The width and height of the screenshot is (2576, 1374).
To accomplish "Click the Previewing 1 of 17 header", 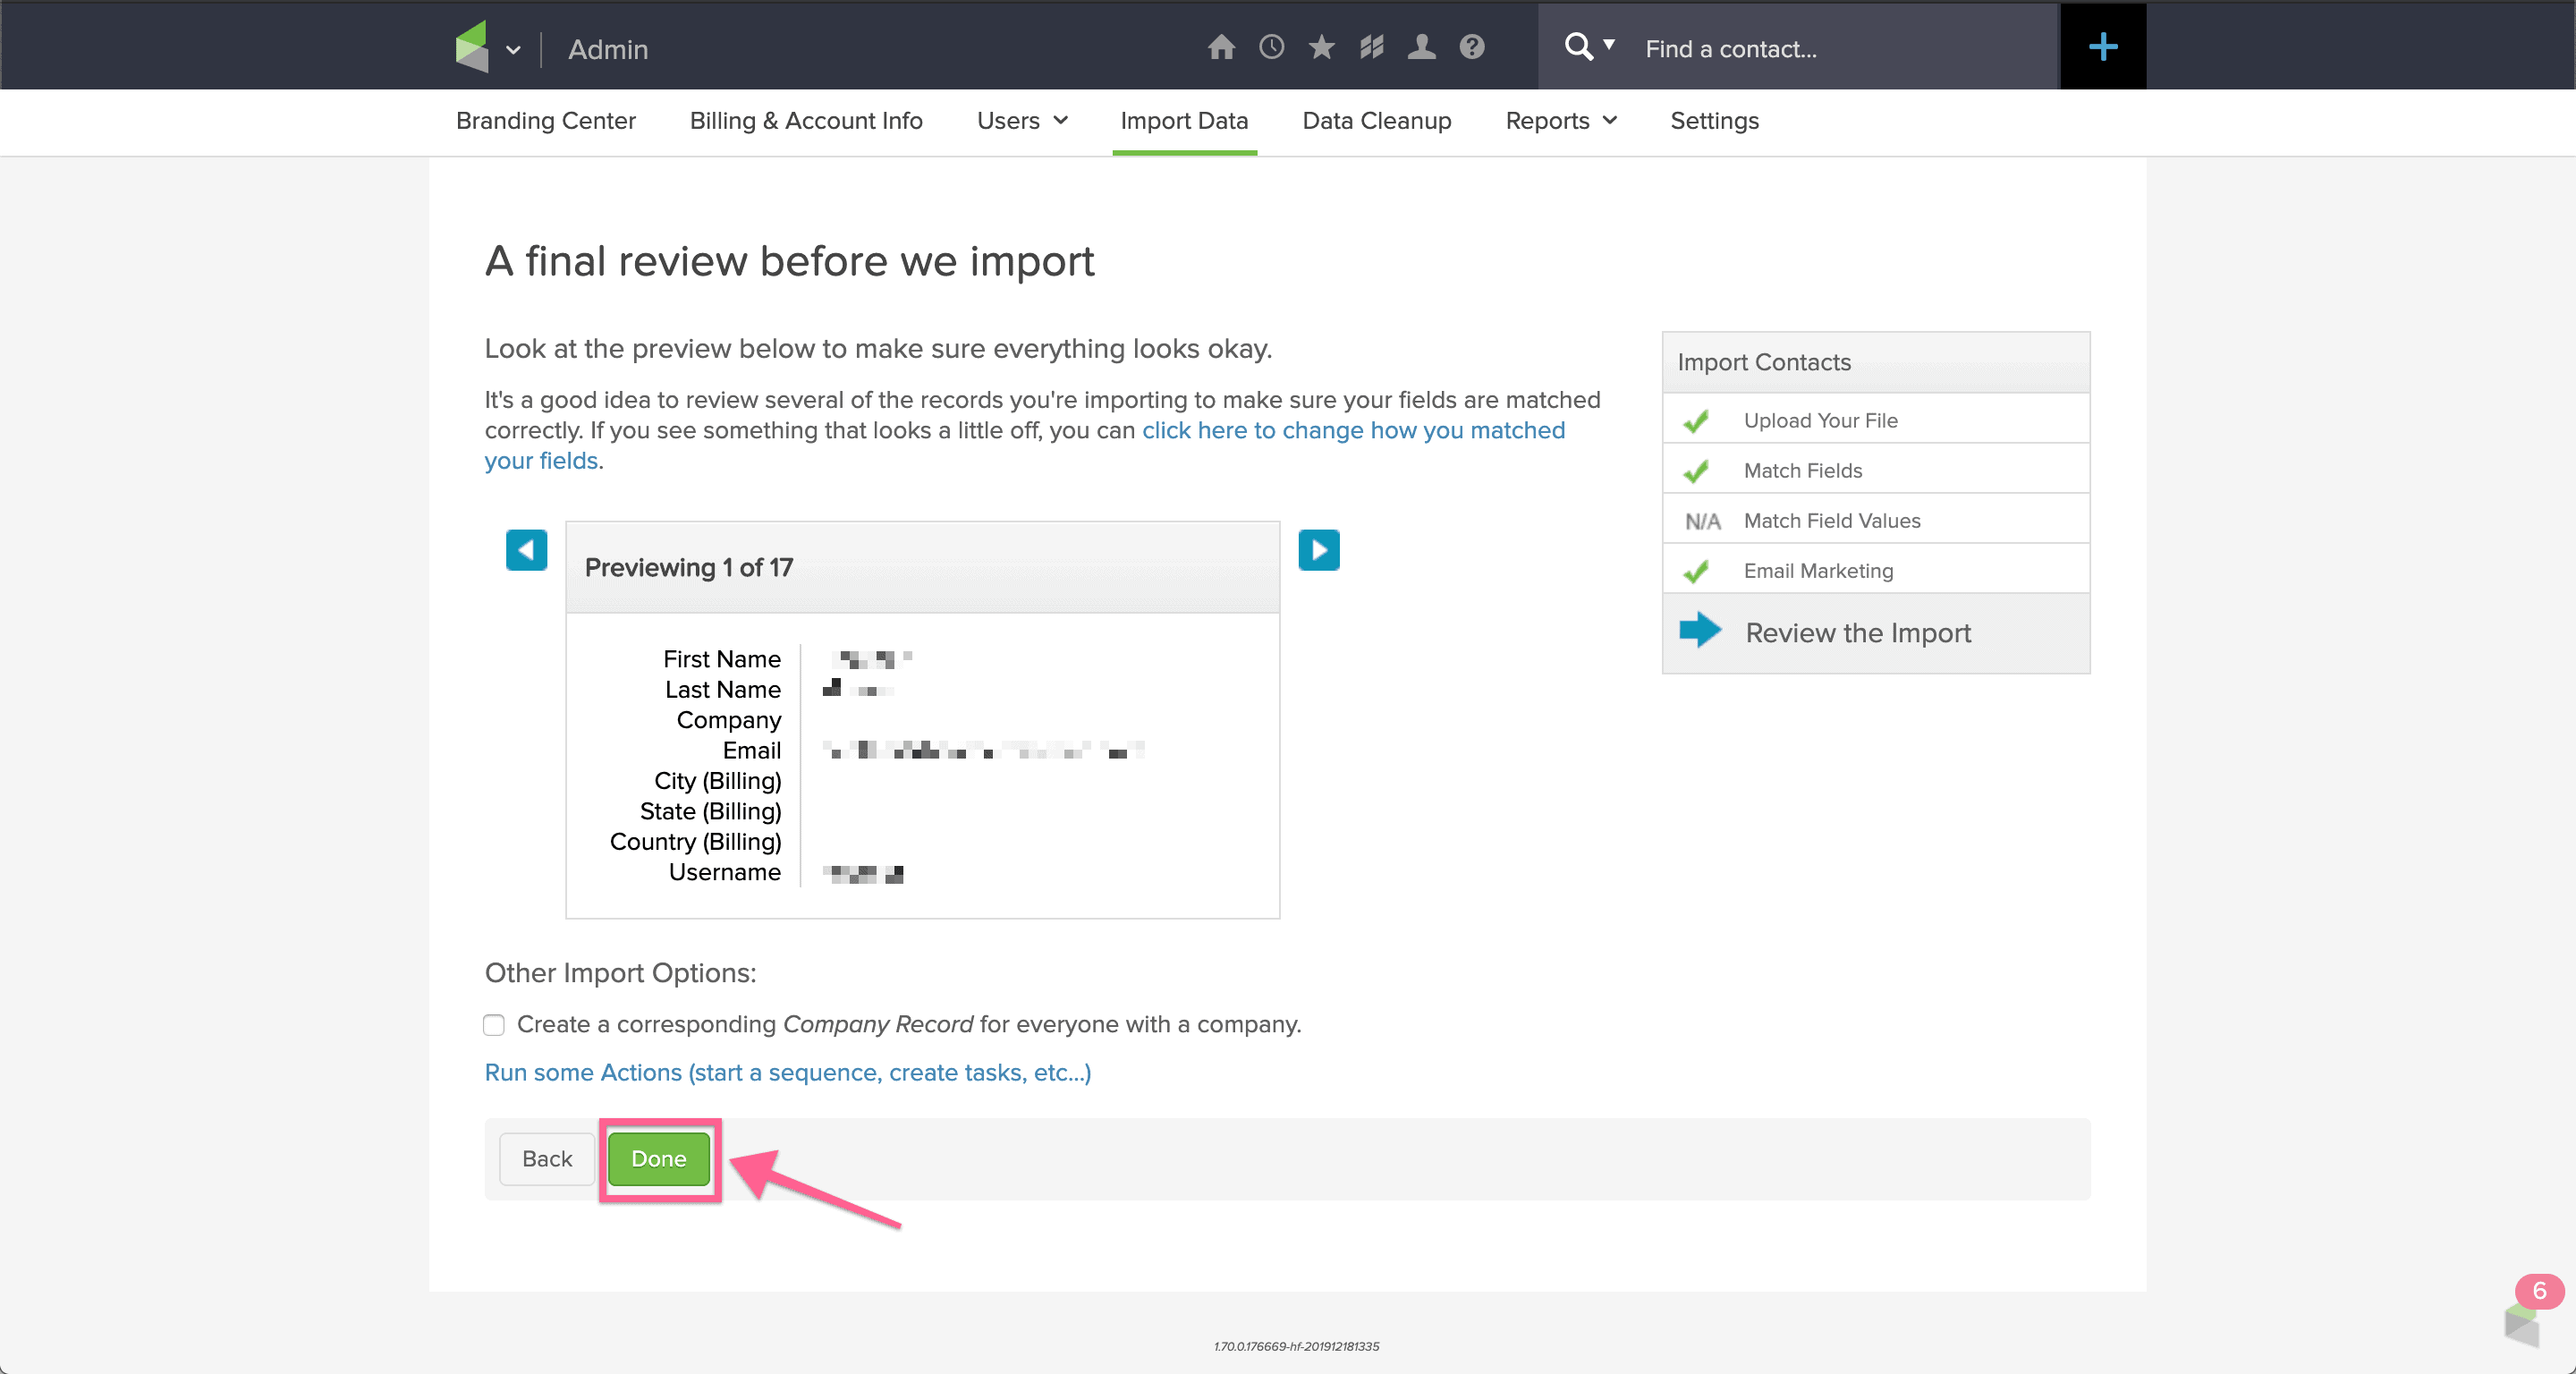I will [x=922, y=567].
